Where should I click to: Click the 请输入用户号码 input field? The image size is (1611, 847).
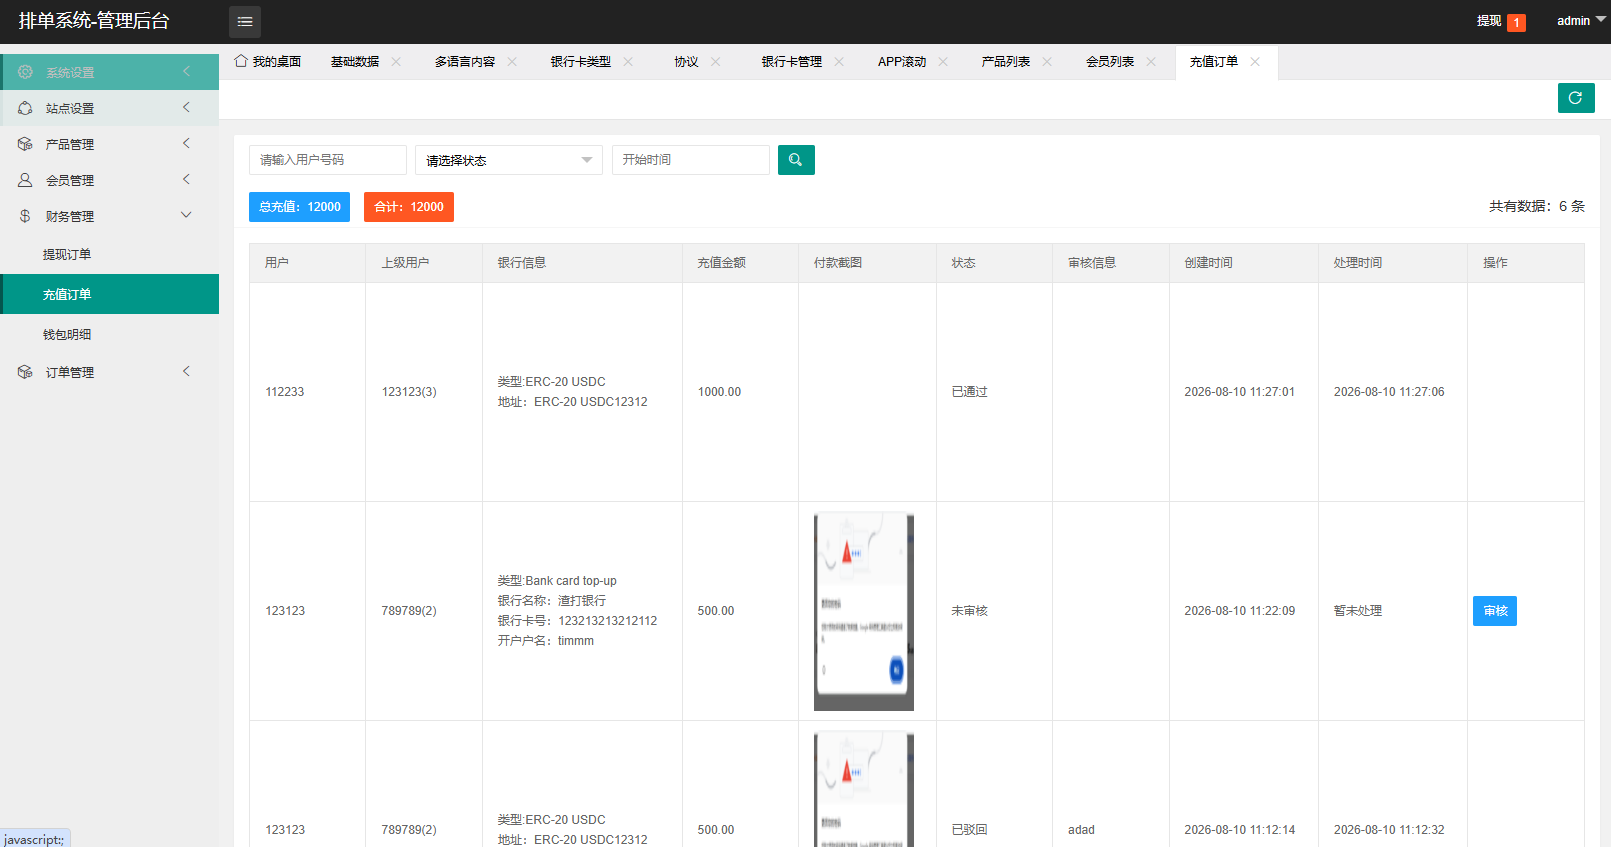click(328, 160)
